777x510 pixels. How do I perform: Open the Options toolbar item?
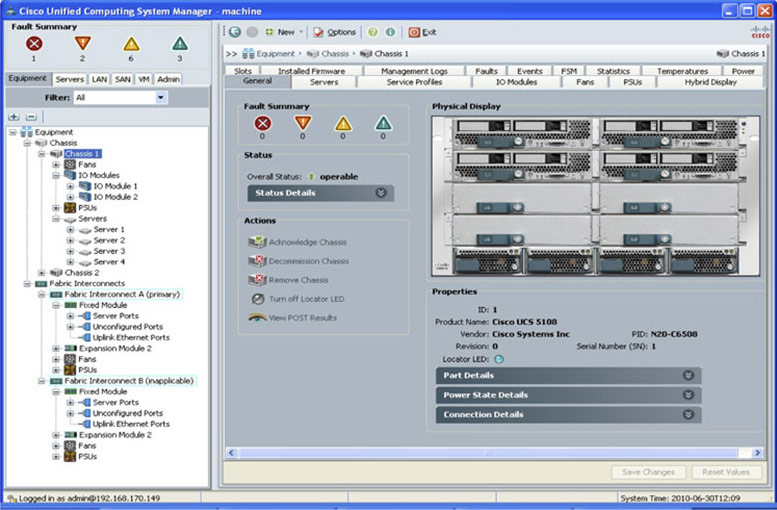tap(335, 32)
